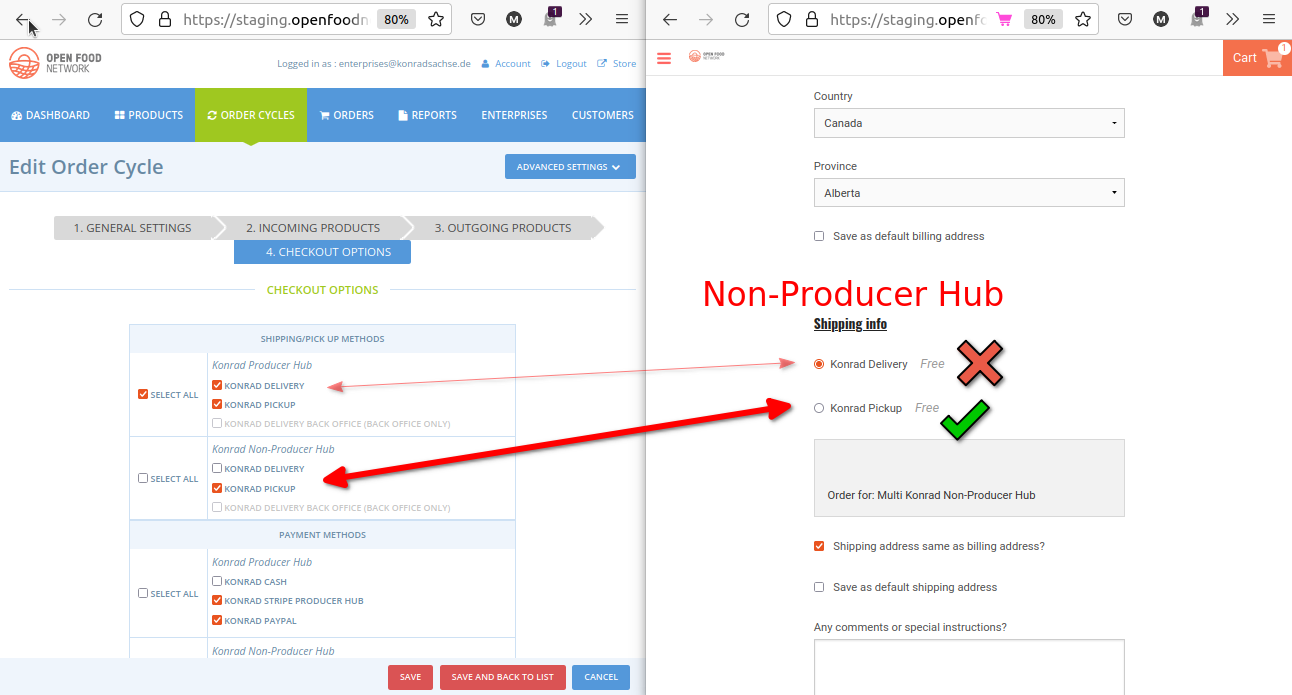Uncheck Konrad Delivery under Konrad Producer Hub
Screen dimensions: 1292x695
point(217,385)
